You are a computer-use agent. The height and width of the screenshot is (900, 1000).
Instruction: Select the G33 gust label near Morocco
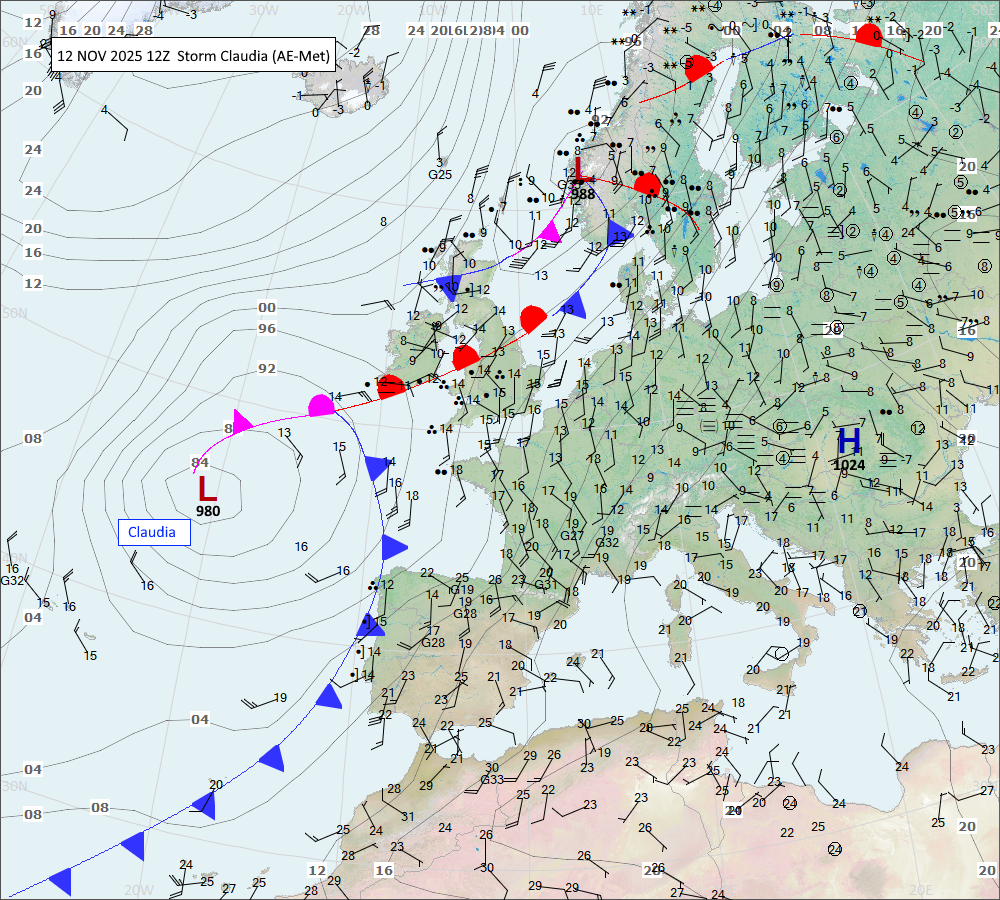pos(492,780)
